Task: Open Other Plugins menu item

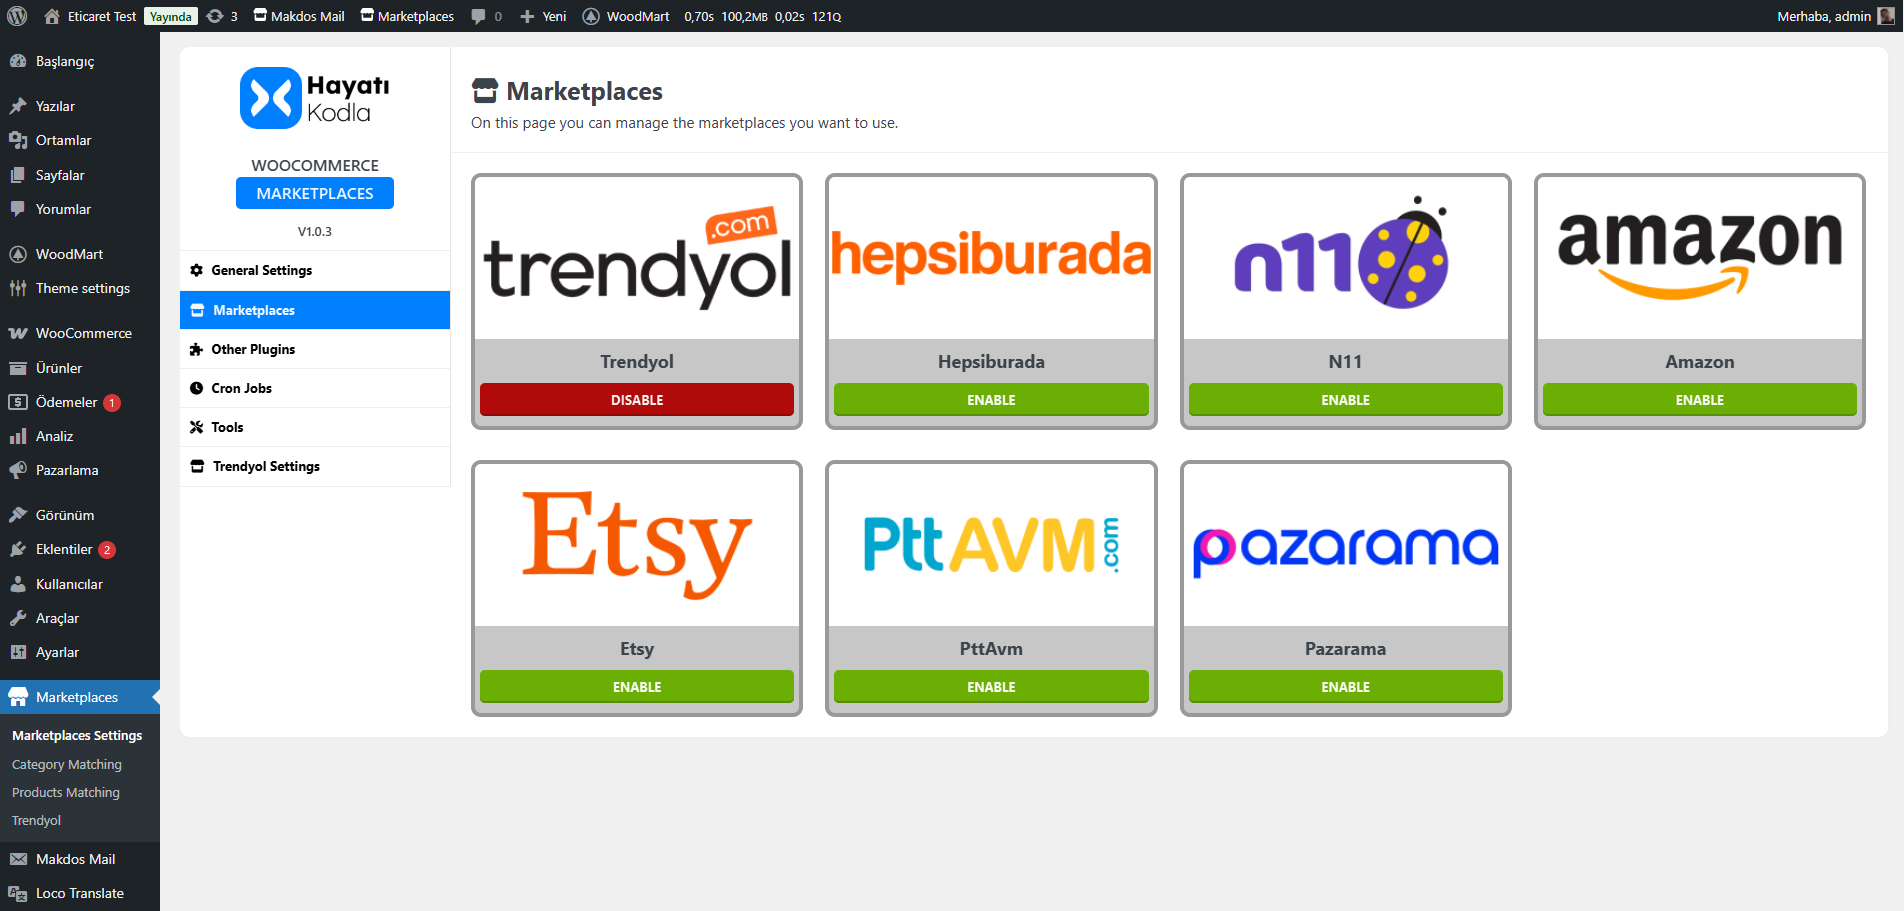Action: (315, 349)
